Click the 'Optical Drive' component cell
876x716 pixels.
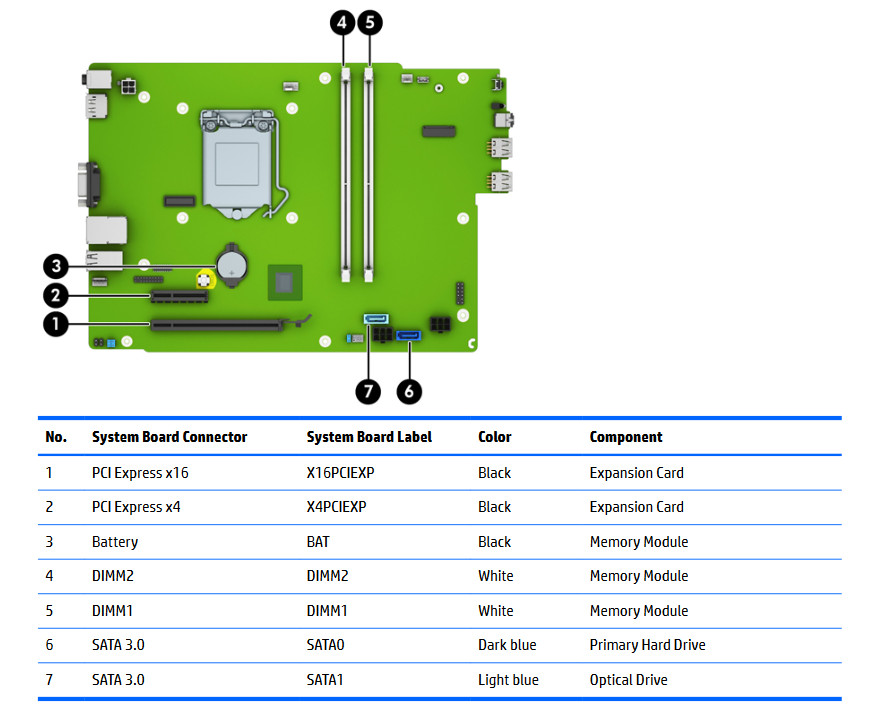(x=629, y=680)
